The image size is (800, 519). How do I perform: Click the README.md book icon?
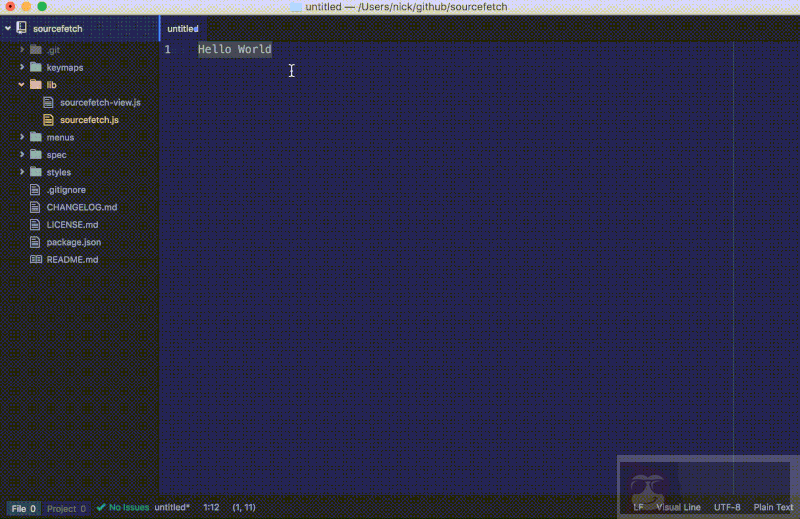[36, 259]
